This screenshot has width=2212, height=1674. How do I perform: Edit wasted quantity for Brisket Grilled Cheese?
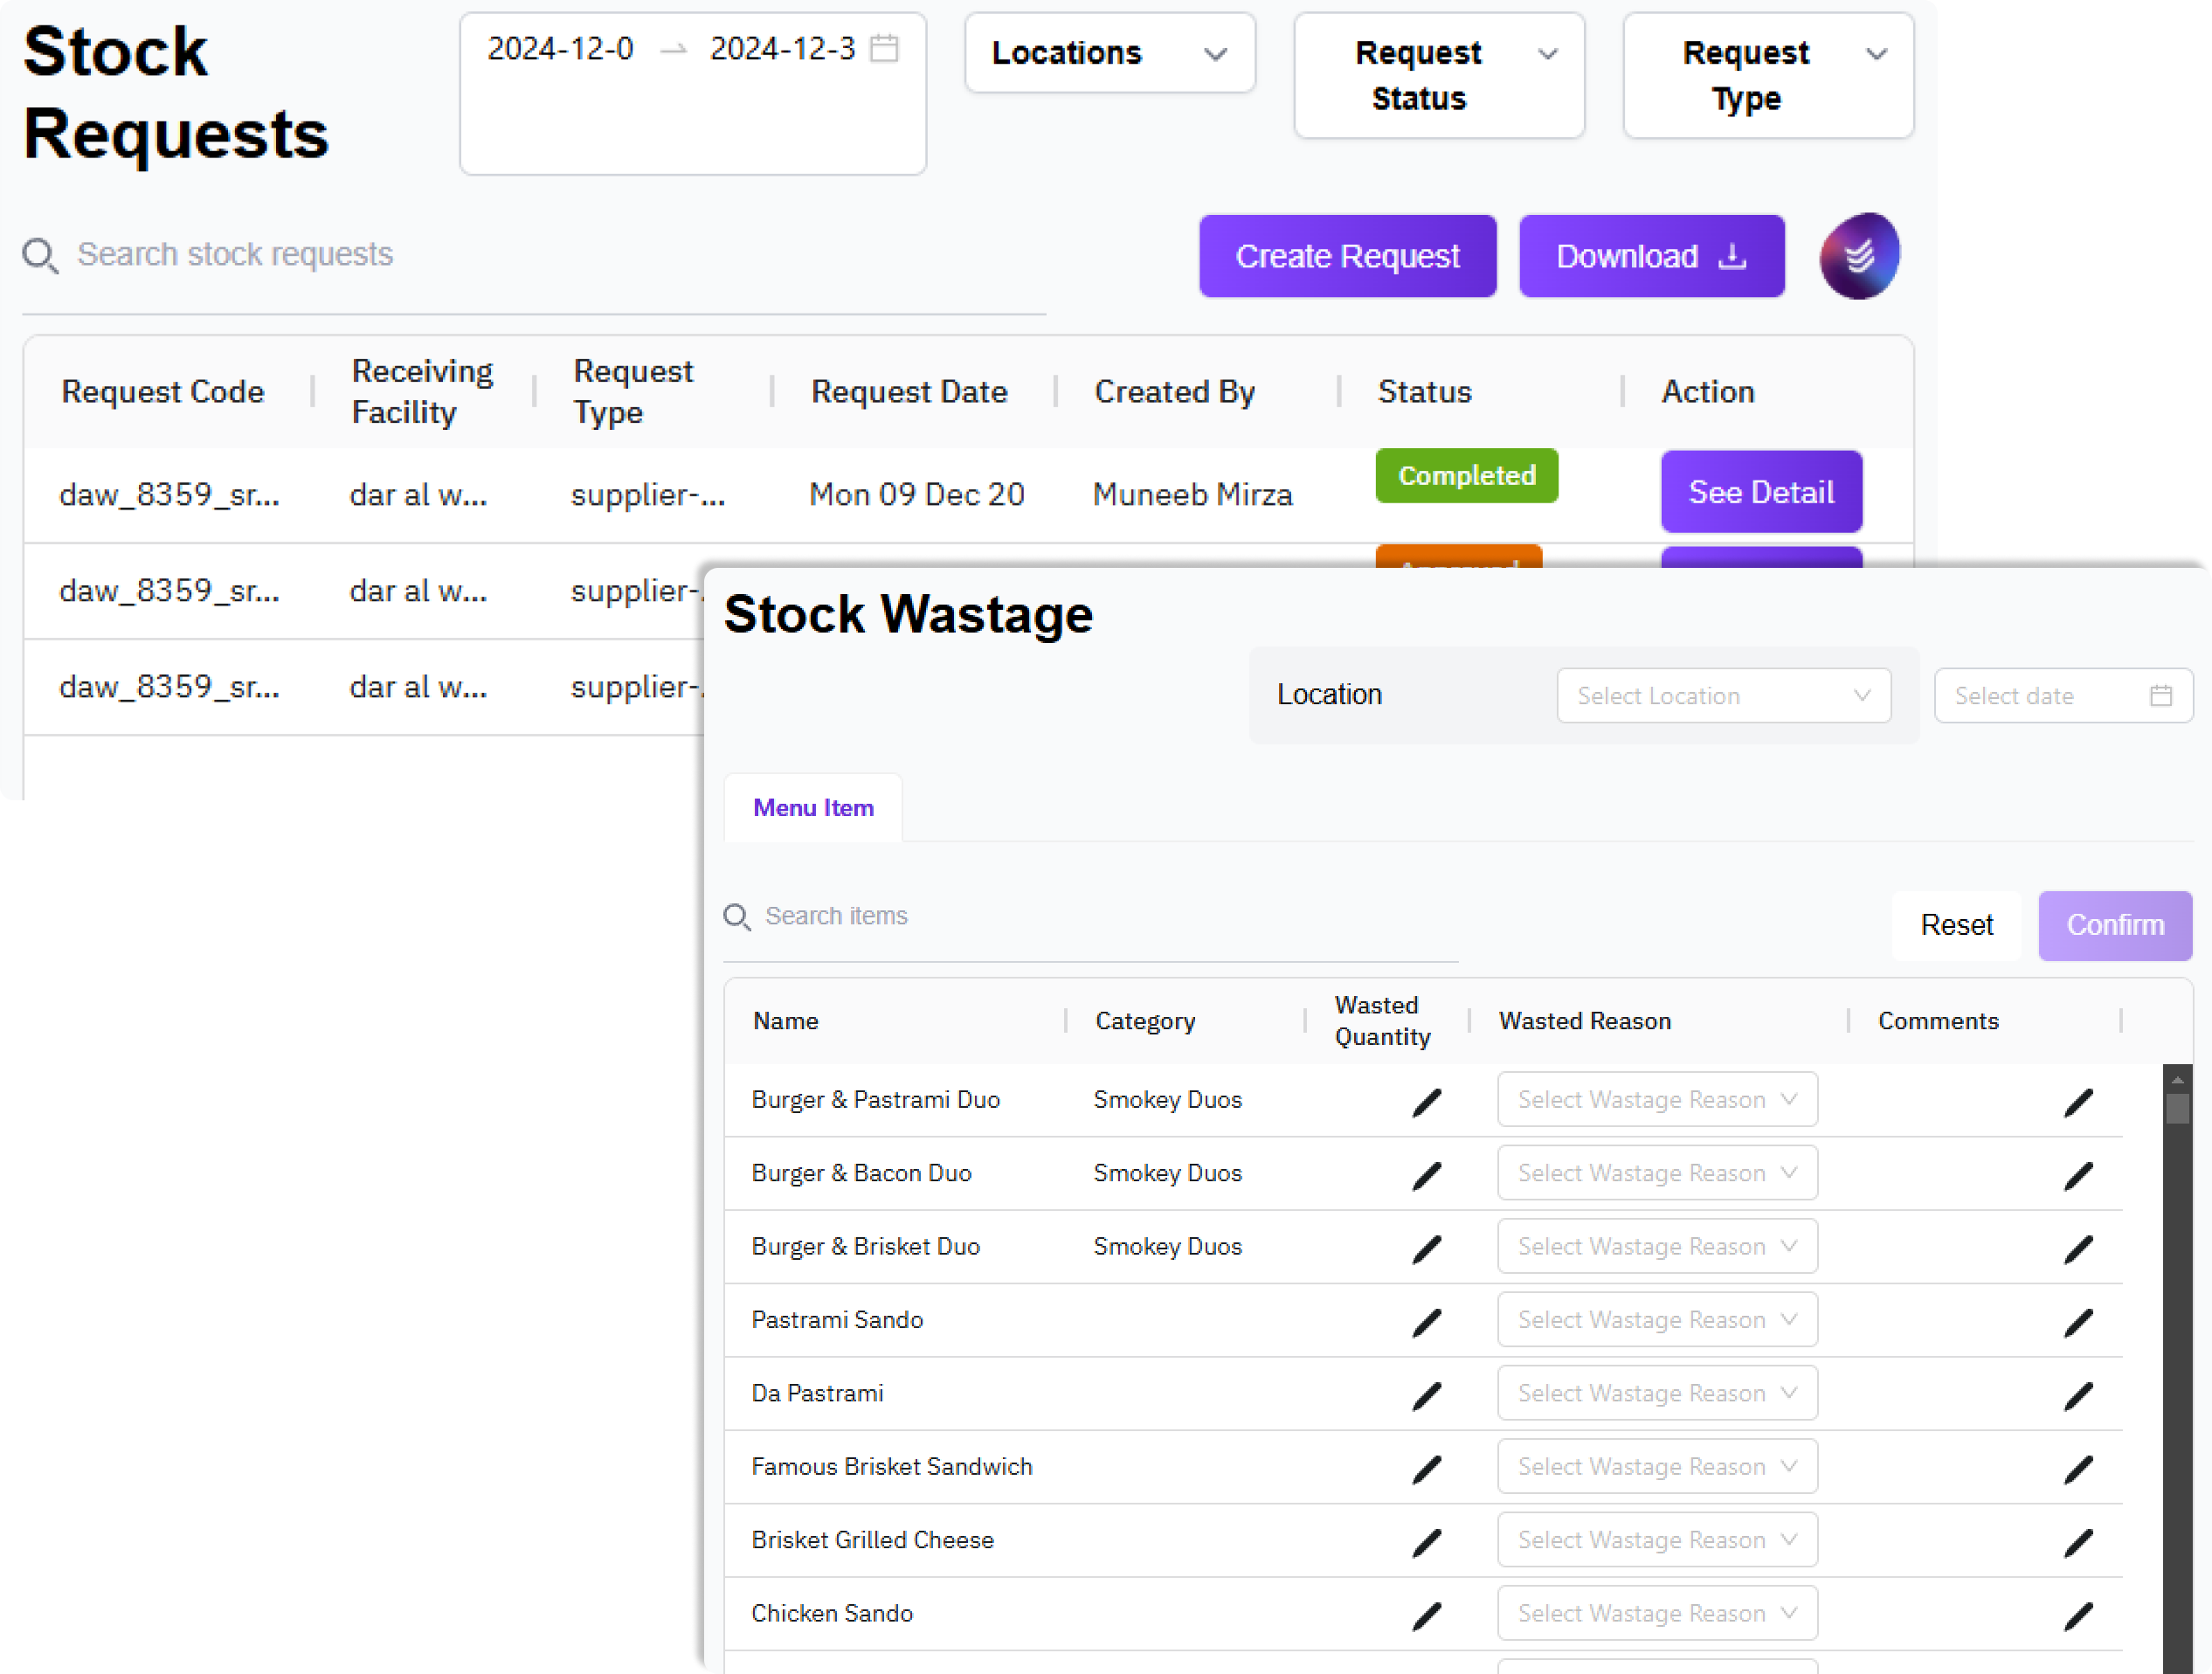[1426, 1542]
